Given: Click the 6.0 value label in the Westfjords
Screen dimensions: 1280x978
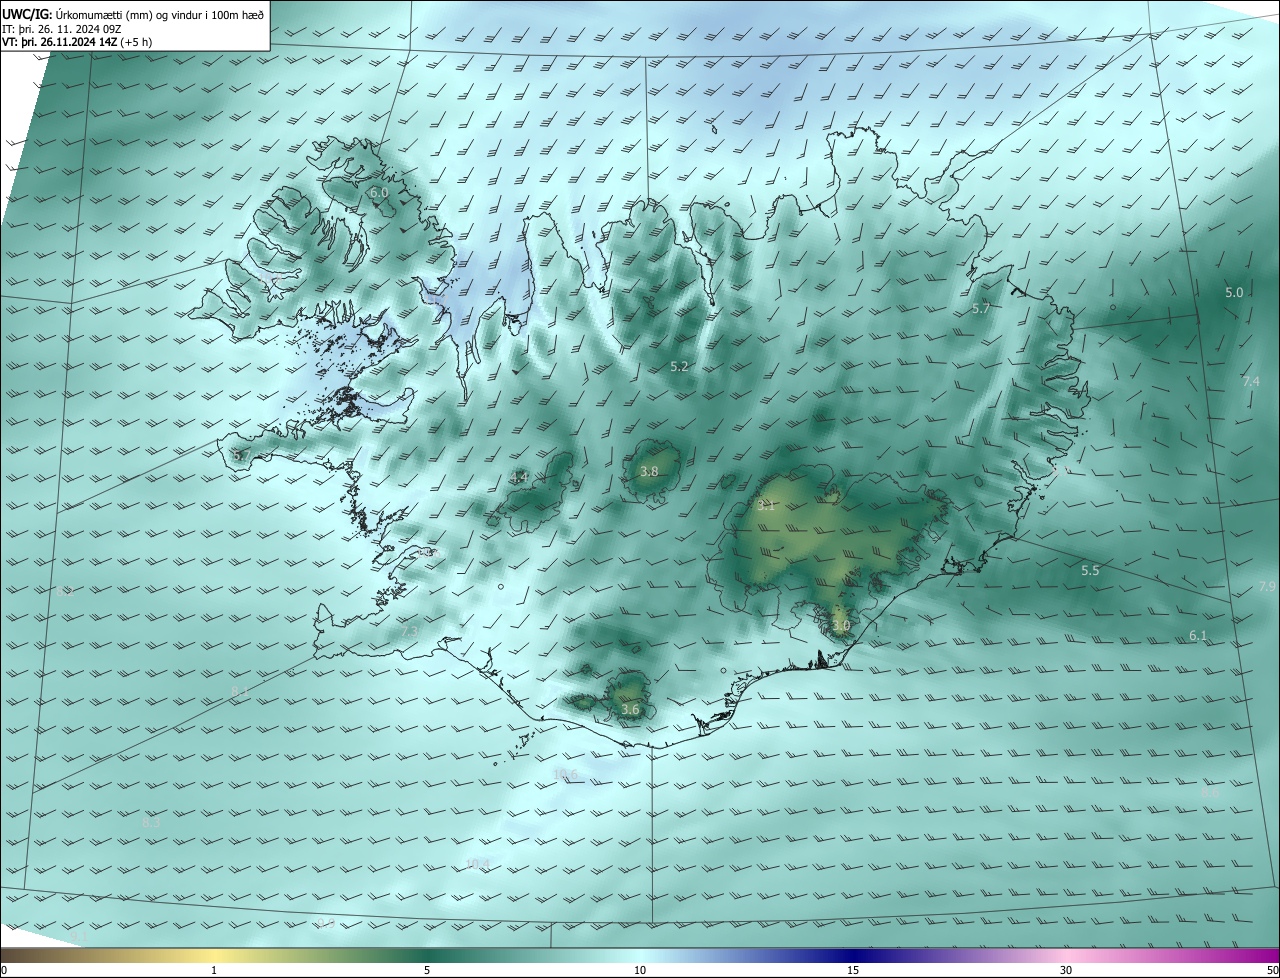Looking at the screenshot, I should (378, 192).
